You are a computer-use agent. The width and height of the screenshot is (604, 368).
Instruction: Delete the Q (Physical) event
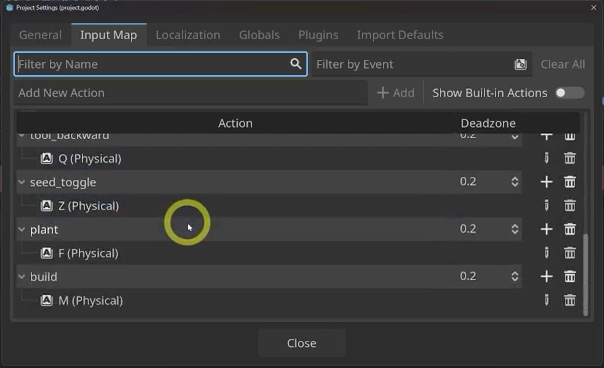pyautogui.click(x=570, y=158)
